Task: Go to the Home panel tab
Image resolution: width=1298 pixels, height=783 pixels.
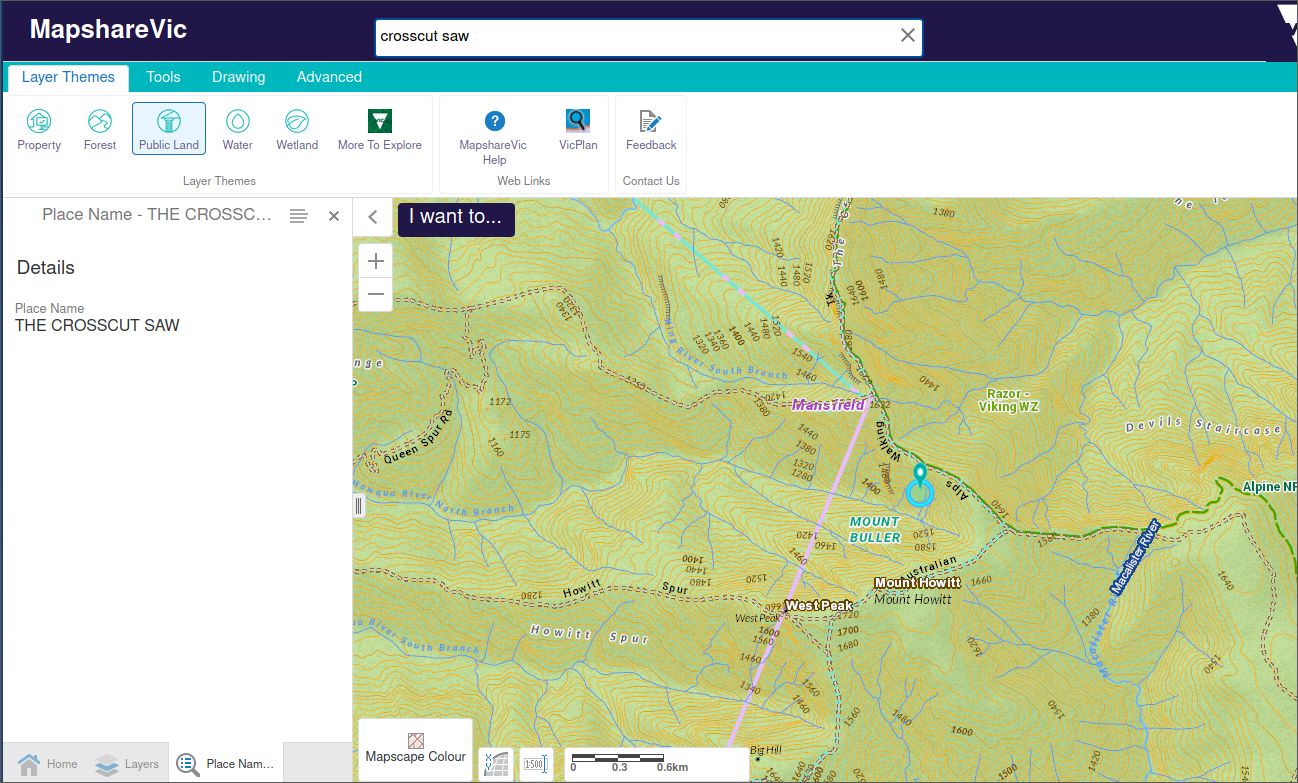Action: tap(48, 764)
